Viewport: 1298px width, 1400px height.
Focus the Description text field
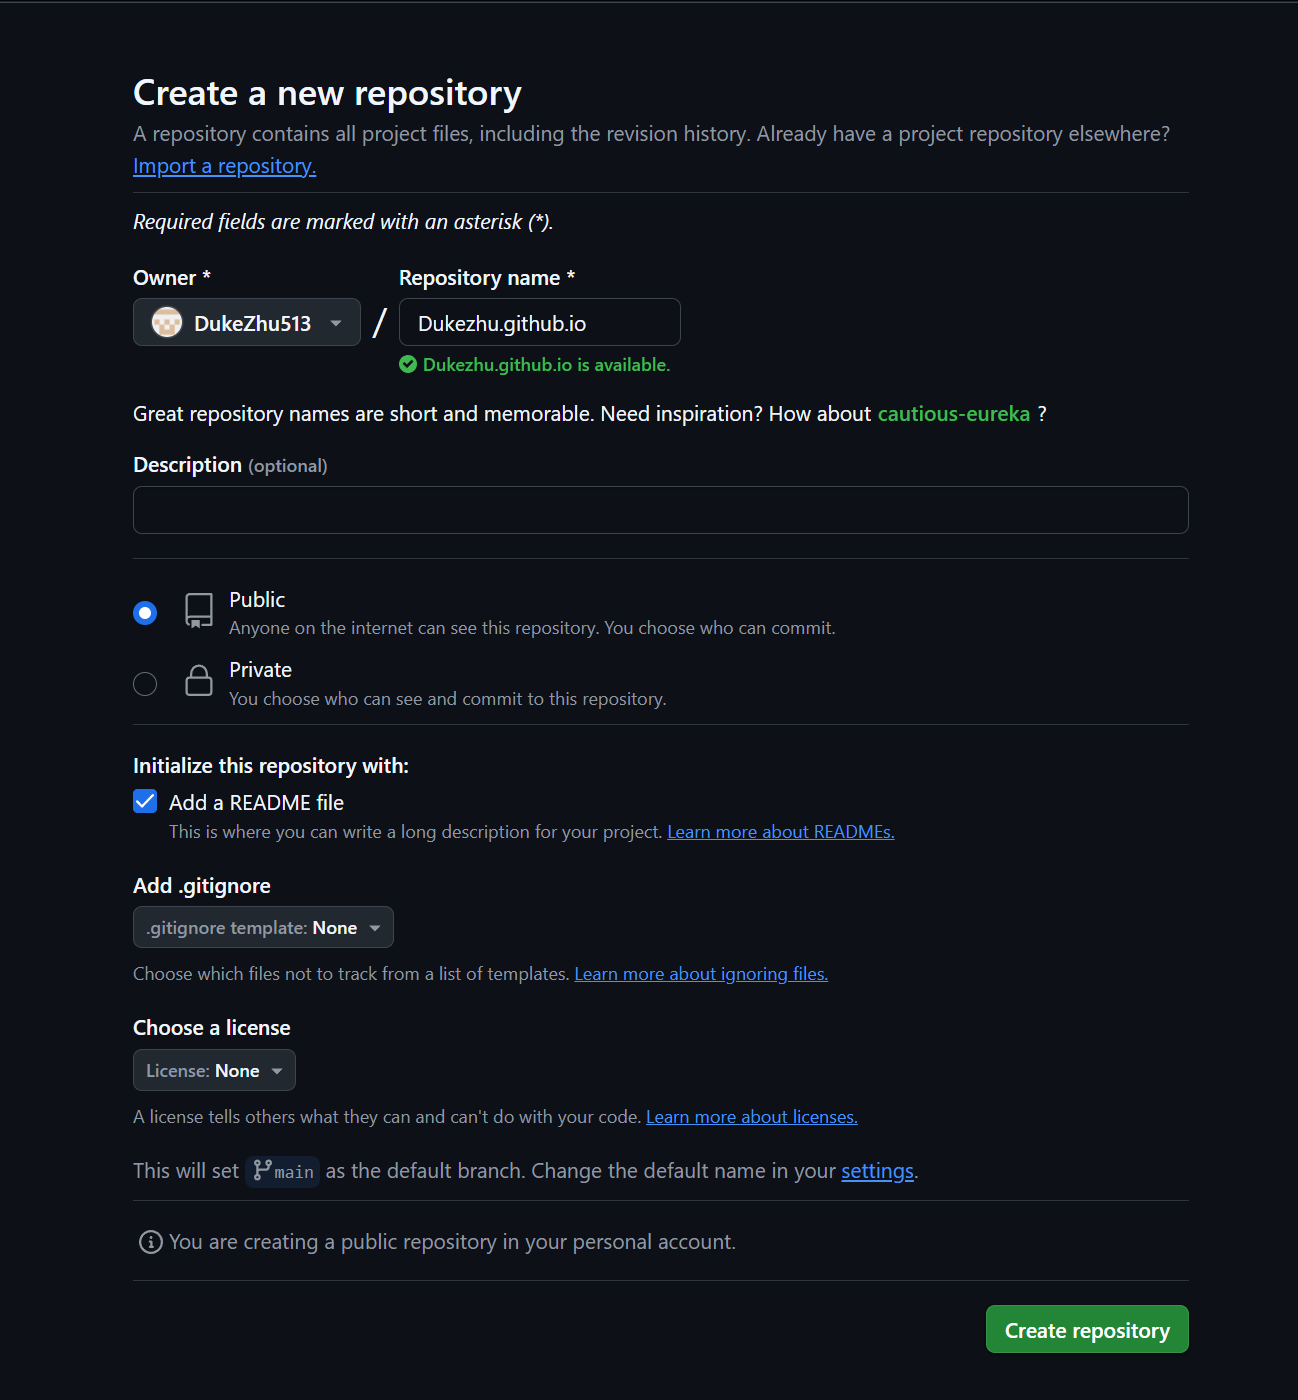(660, 510)
